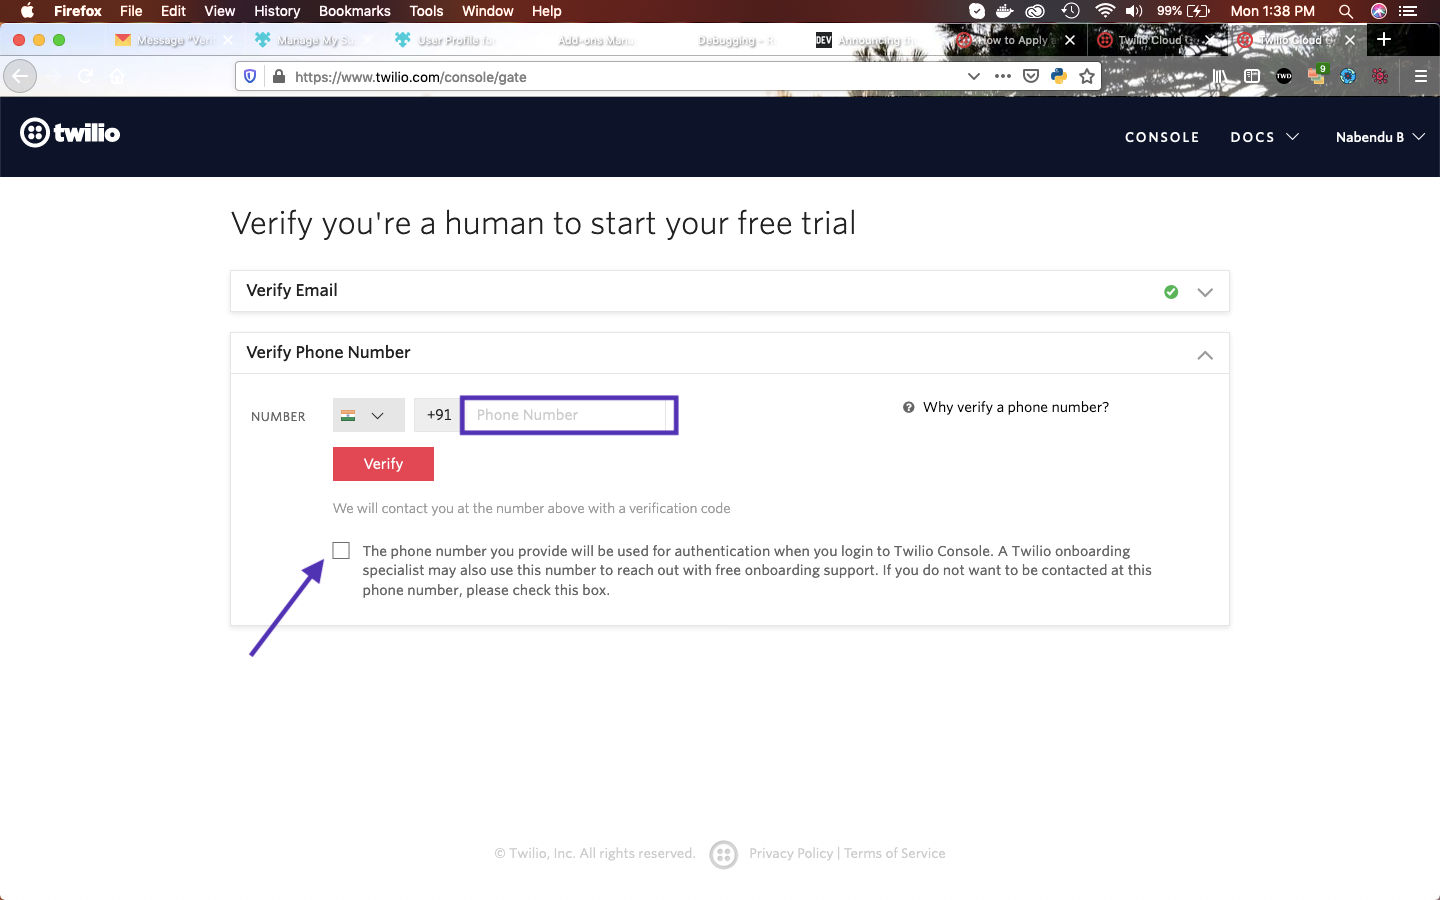Focus the Phone Number input field
The height and width of the screenshot is (900, 1440).
pos(569,415)
